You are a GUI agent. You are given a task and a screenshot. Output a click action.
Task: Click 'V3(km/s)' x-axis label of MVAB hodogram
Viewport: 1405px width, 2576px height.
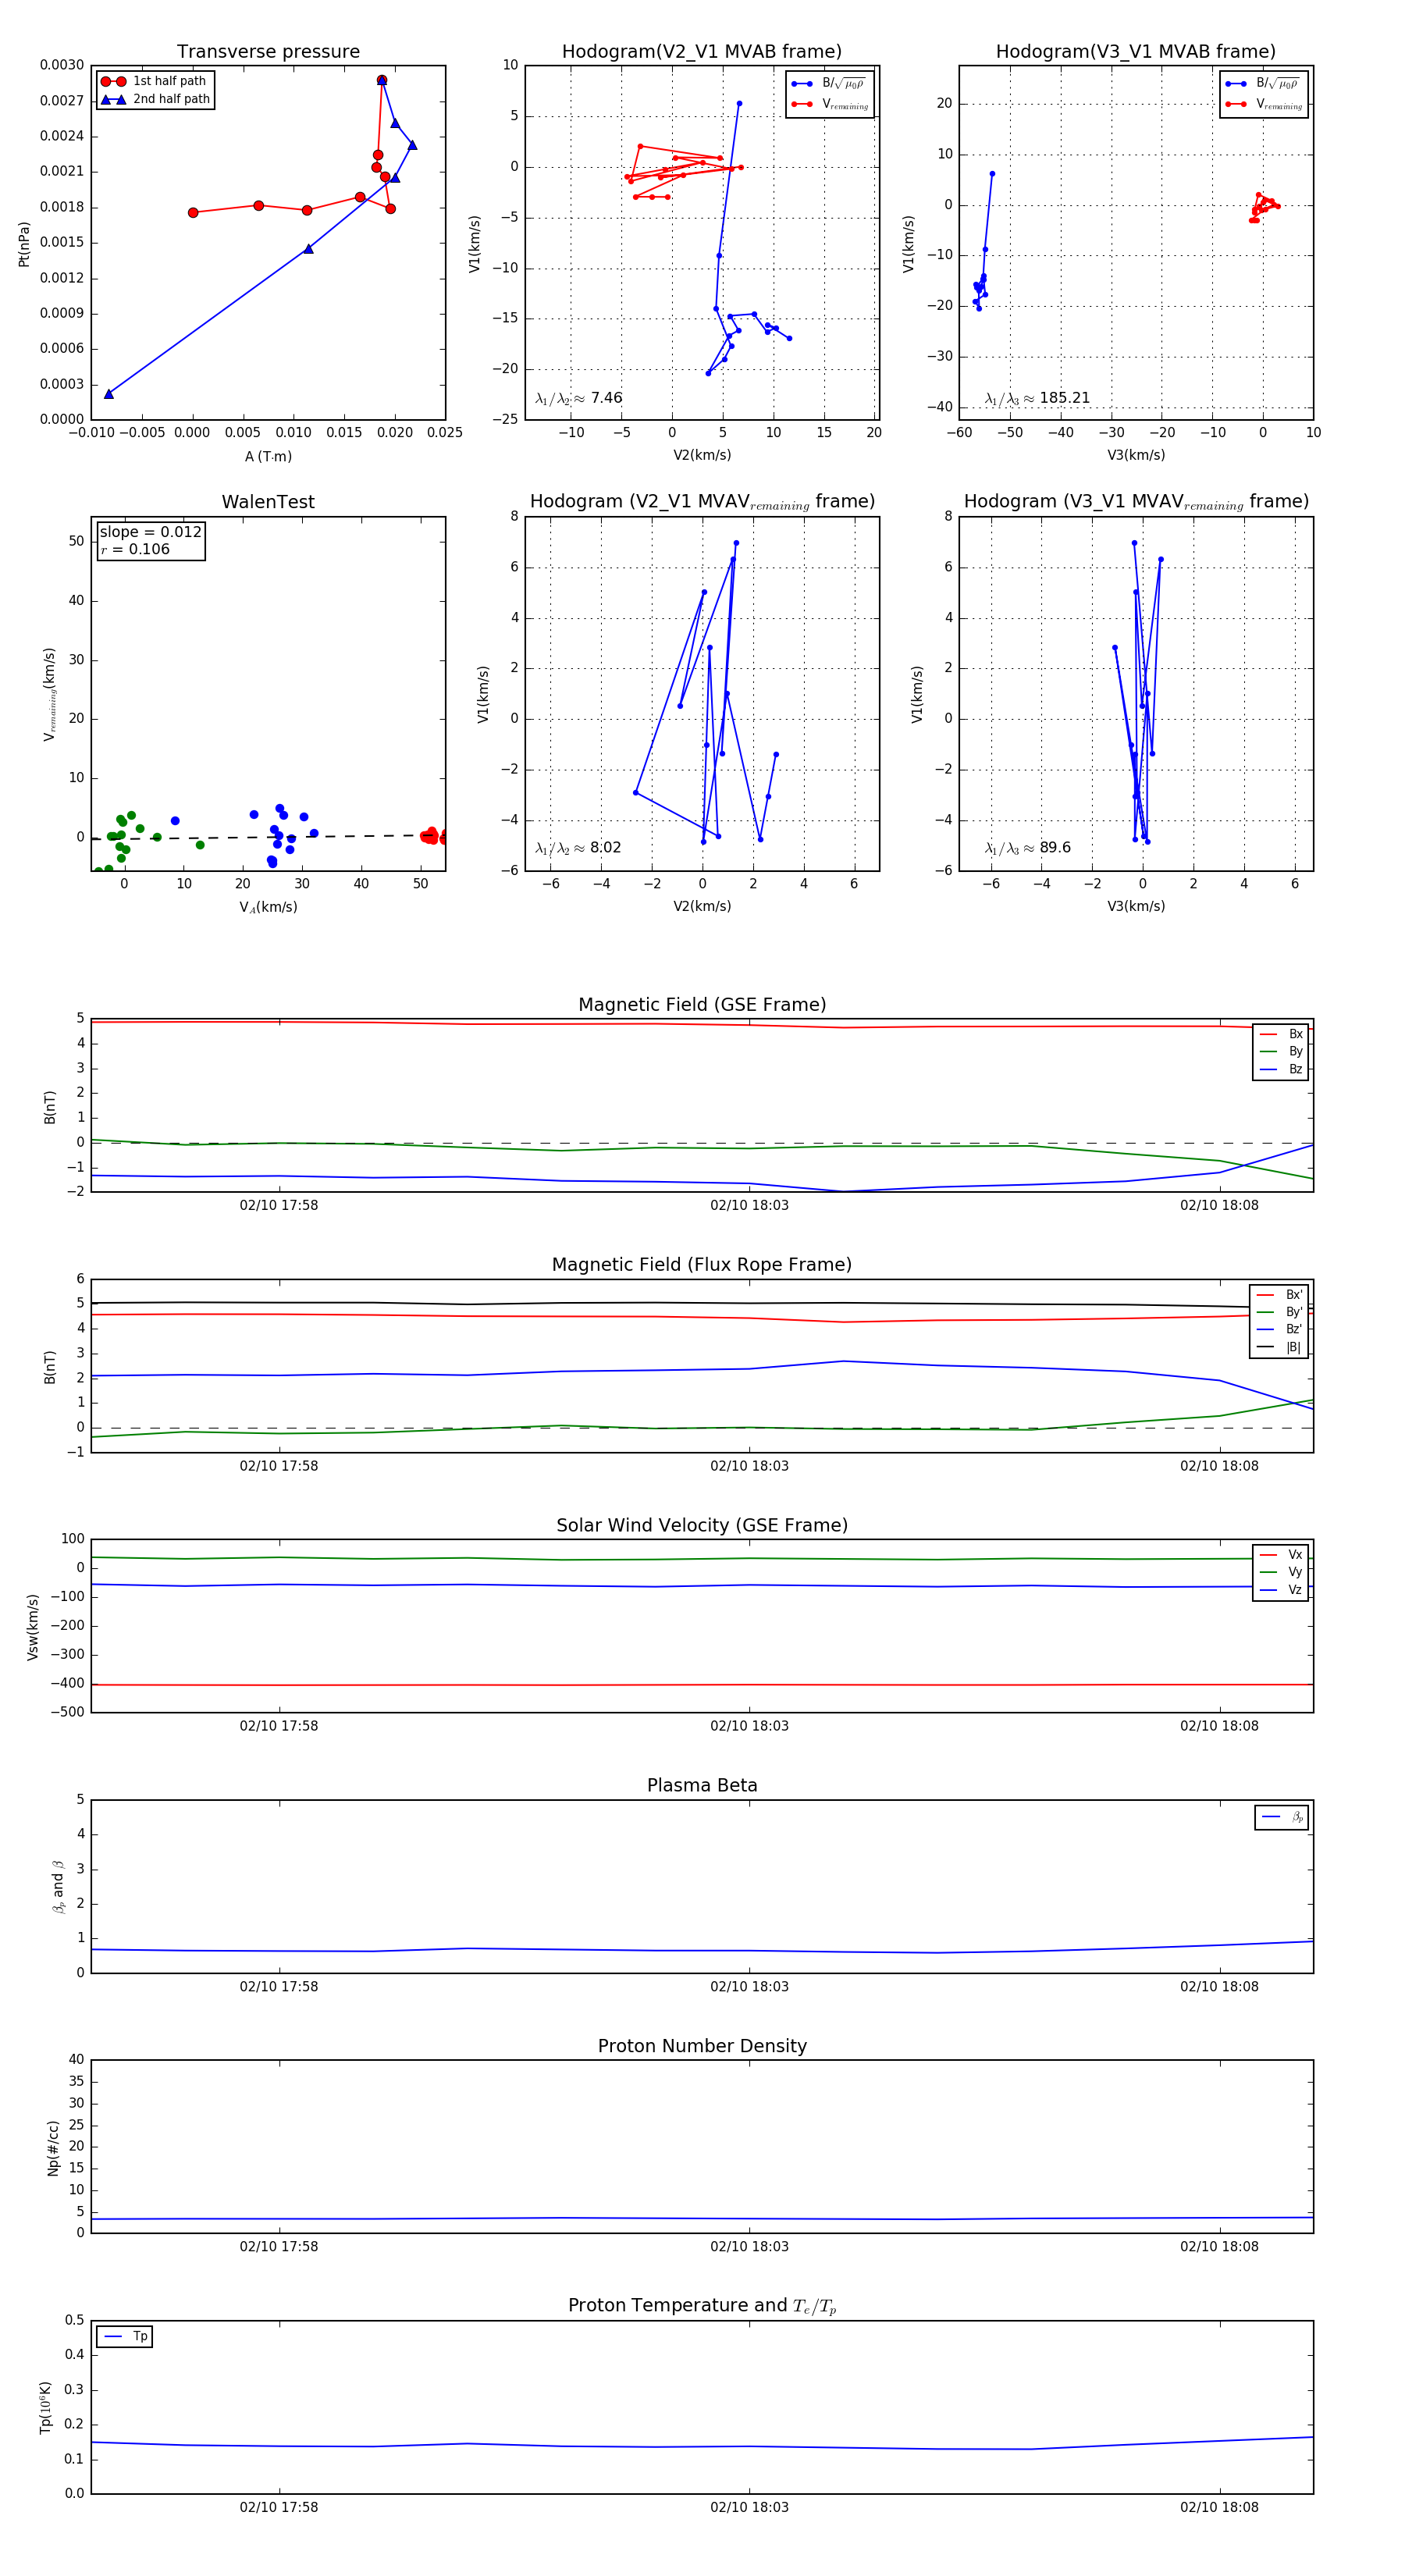coord(1136,455)
